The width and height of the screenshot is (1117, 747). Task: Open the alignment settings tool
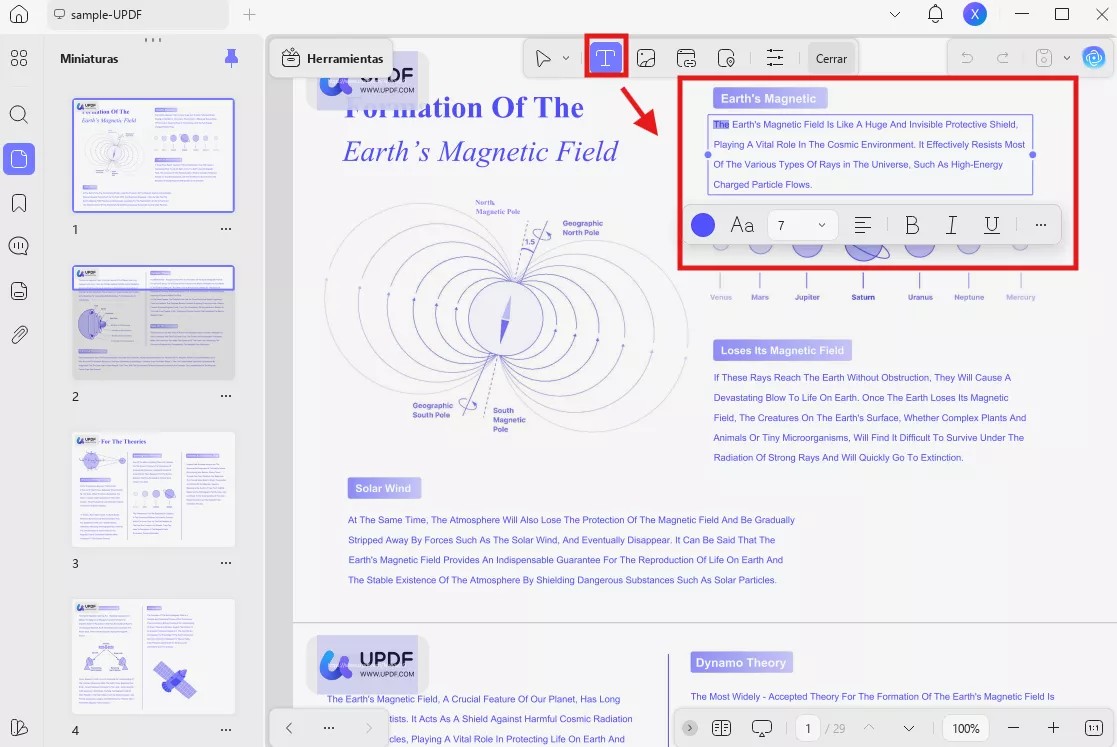(774, 58)
